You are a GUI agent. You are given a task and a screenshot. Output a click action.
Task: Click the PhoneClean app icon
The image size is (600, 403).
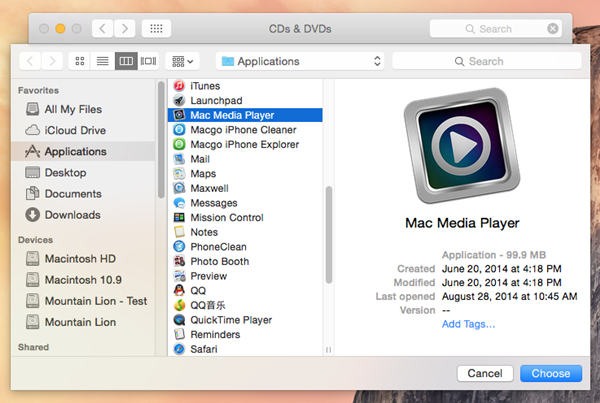point(179,246)
